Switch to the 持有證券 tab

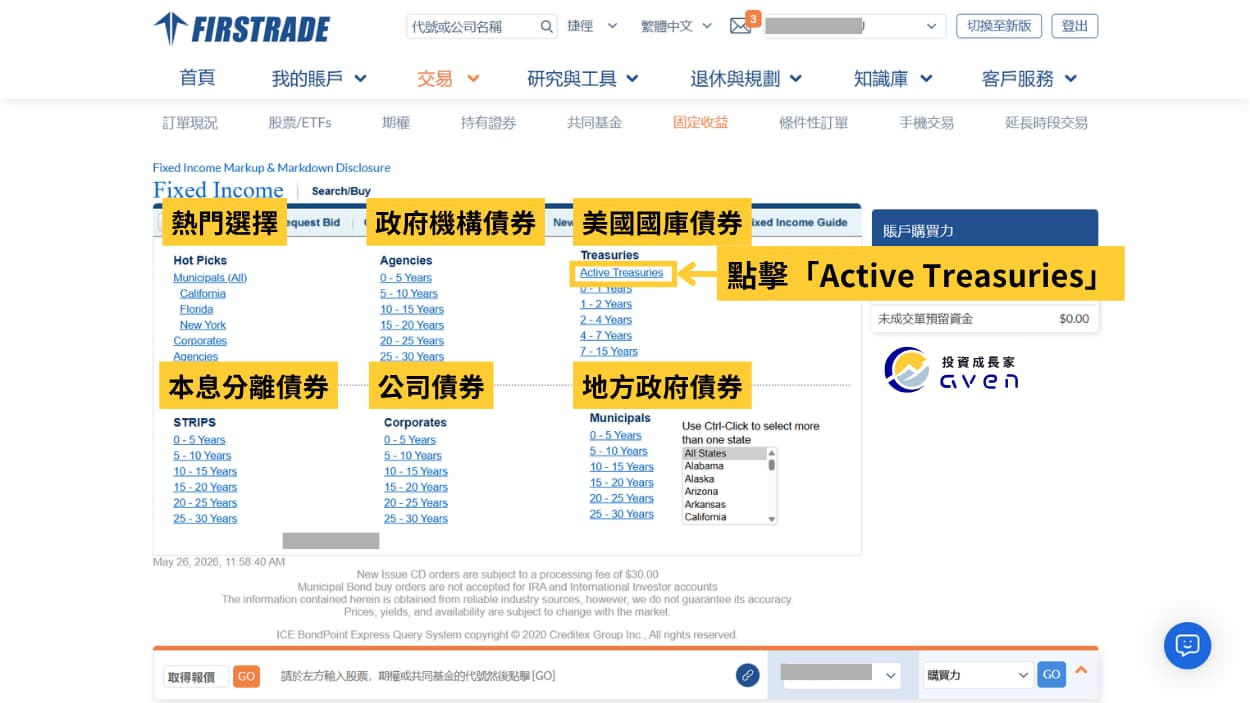coord(489,123)
